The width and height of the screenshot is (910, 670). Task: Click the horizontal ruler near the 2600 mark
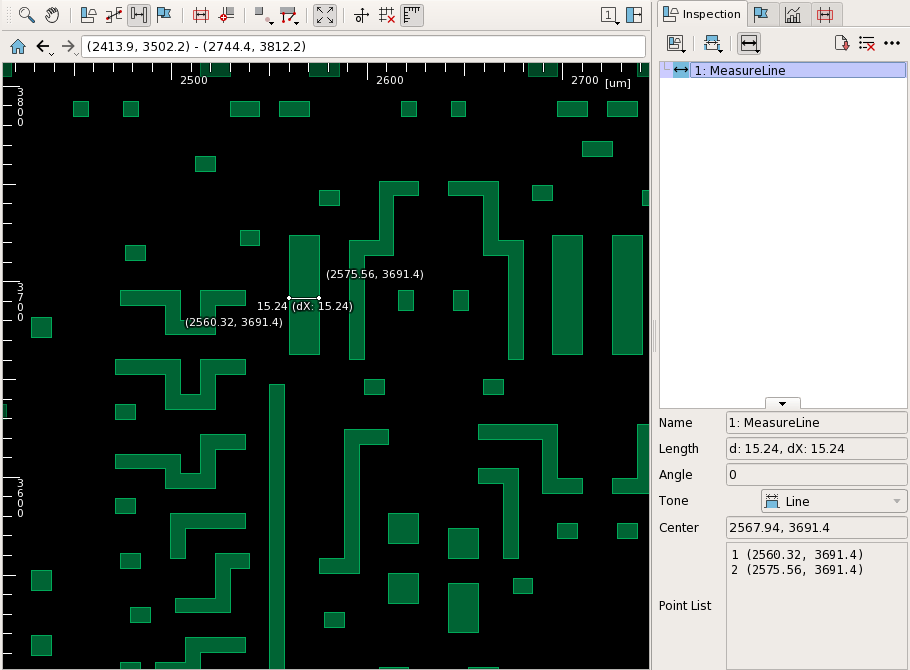389,80
